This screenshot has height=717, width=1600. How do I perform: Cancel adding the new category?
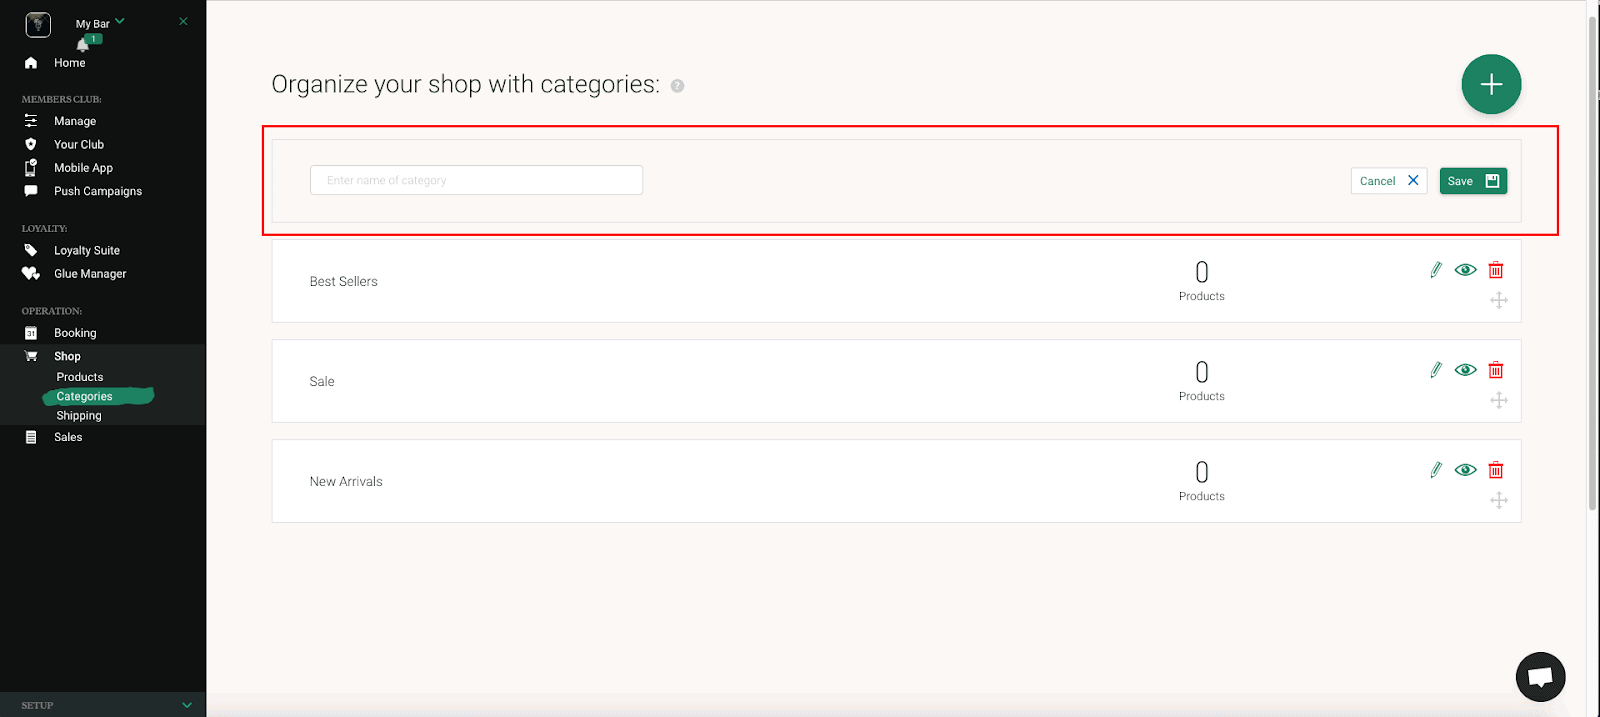pos(1389,181)
